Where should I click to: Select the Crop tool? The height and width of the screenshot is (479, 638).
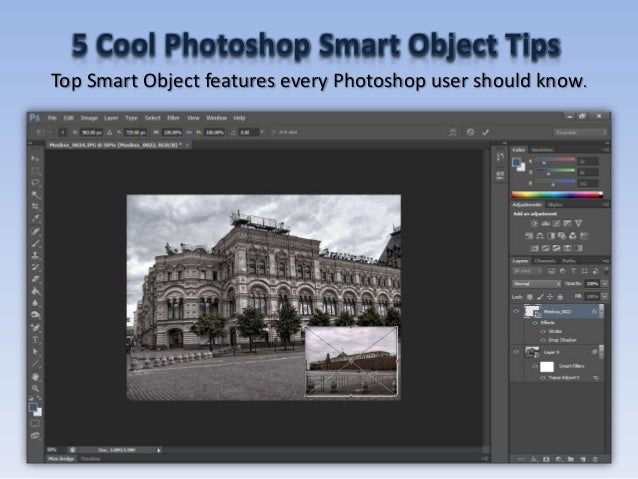tap(35, 206)
